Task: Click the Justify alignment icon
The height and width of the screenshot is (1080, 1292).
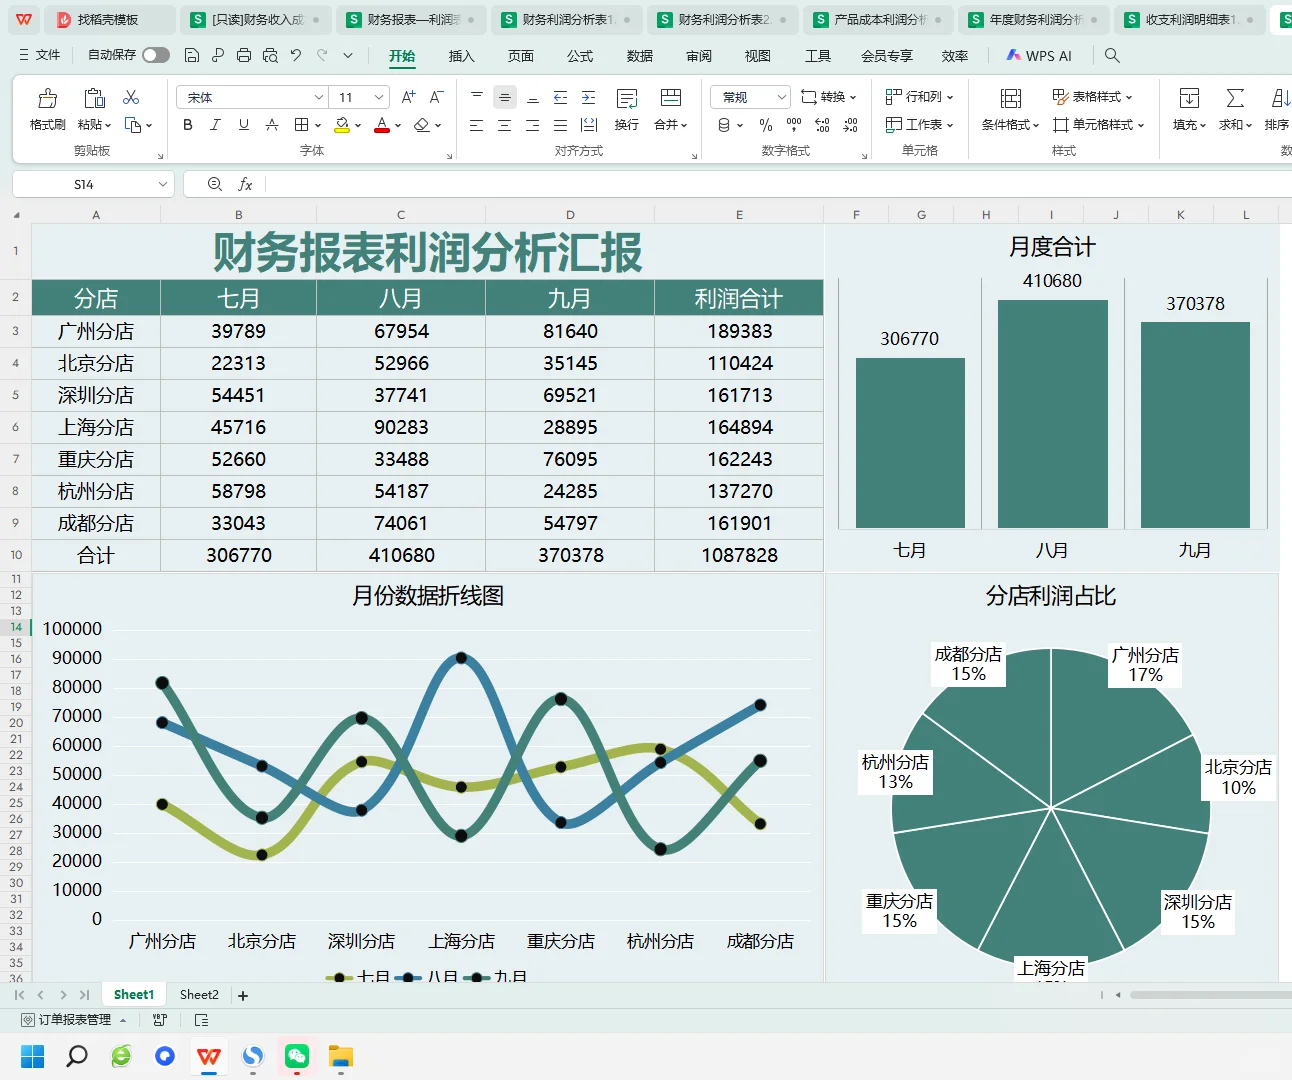Action: coord(561,125)
